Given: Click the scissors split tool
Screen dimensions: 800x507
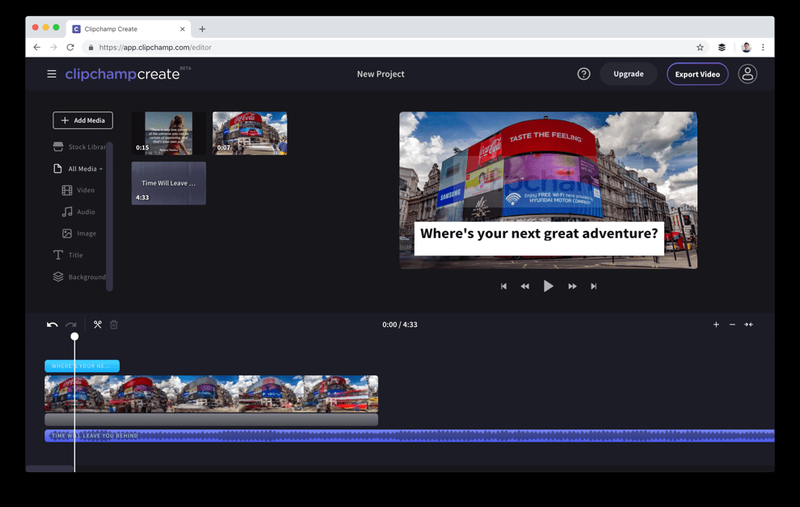Looking at the screenshot, I should (97, 324).
